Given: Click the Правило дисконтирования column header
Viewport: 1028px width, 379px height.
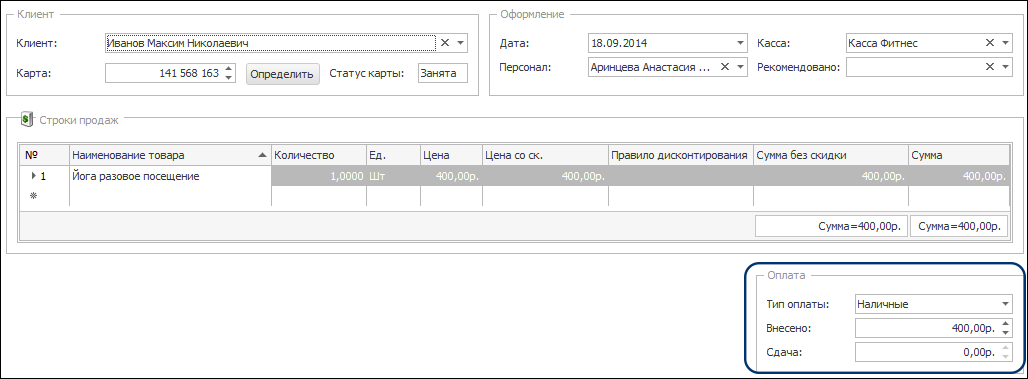Looking at the screenshot, I should 681,155.
